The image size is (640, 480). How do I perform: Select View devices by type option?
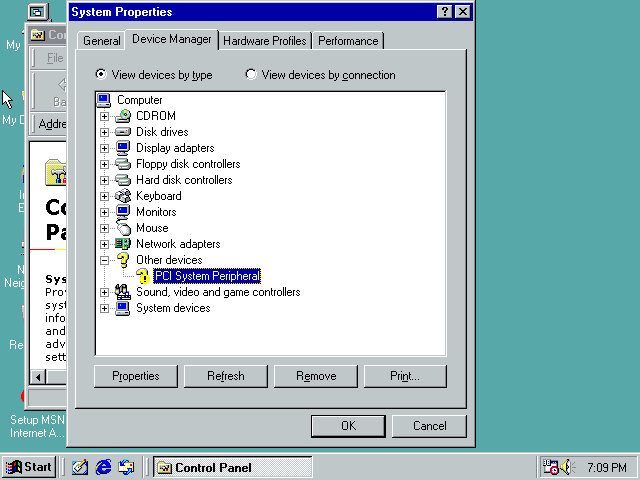(x=101, y=75)
